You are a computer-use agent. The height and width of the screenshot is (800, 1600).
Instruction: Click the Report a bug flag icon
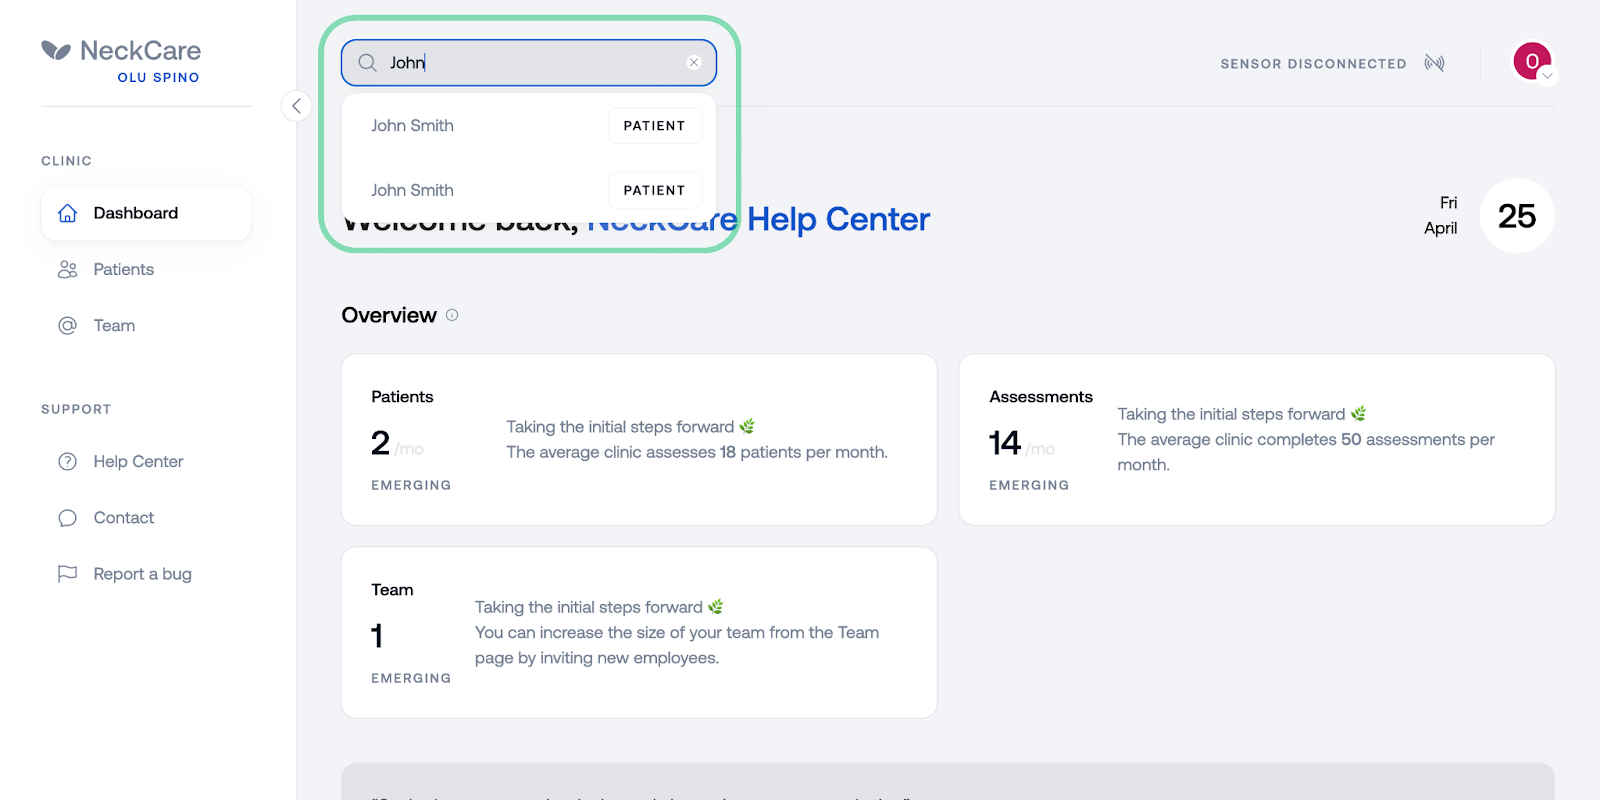pos(68,574)
